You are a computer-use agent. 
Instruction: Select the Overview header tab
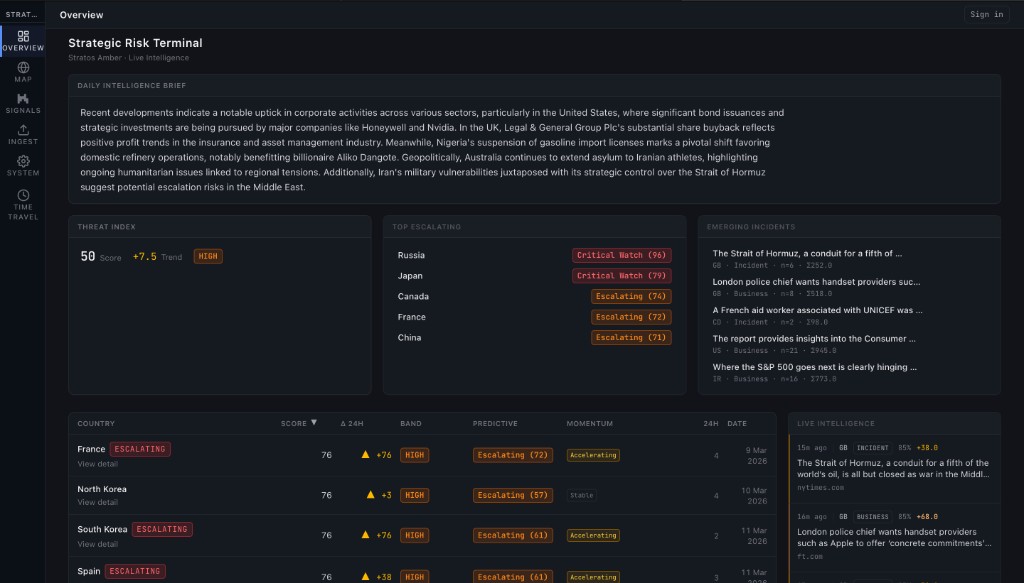pos(81,15)
